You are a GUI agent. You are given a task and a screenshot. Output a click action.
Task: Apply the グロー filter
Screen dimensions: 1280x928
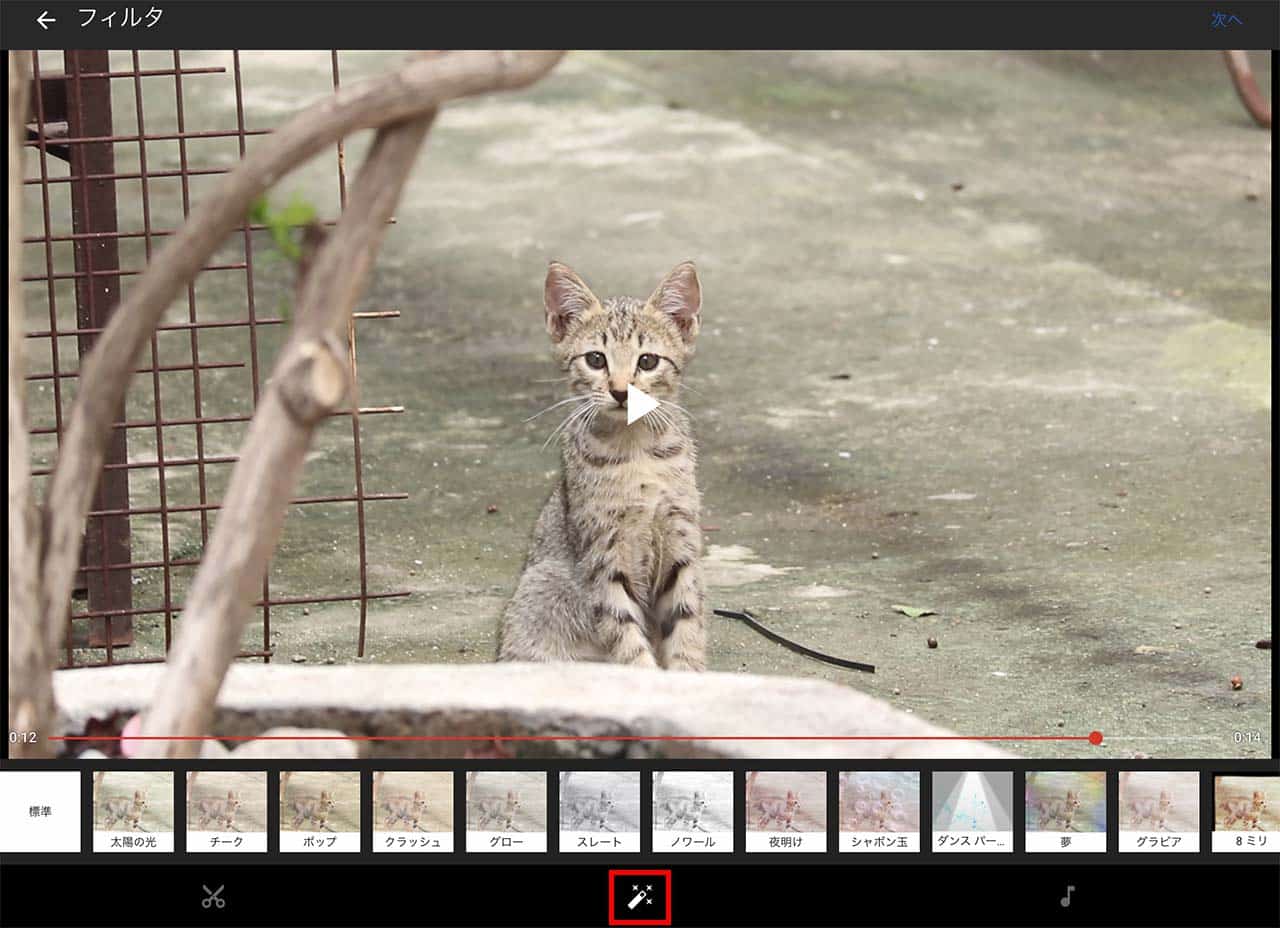(x=506, y=811)
